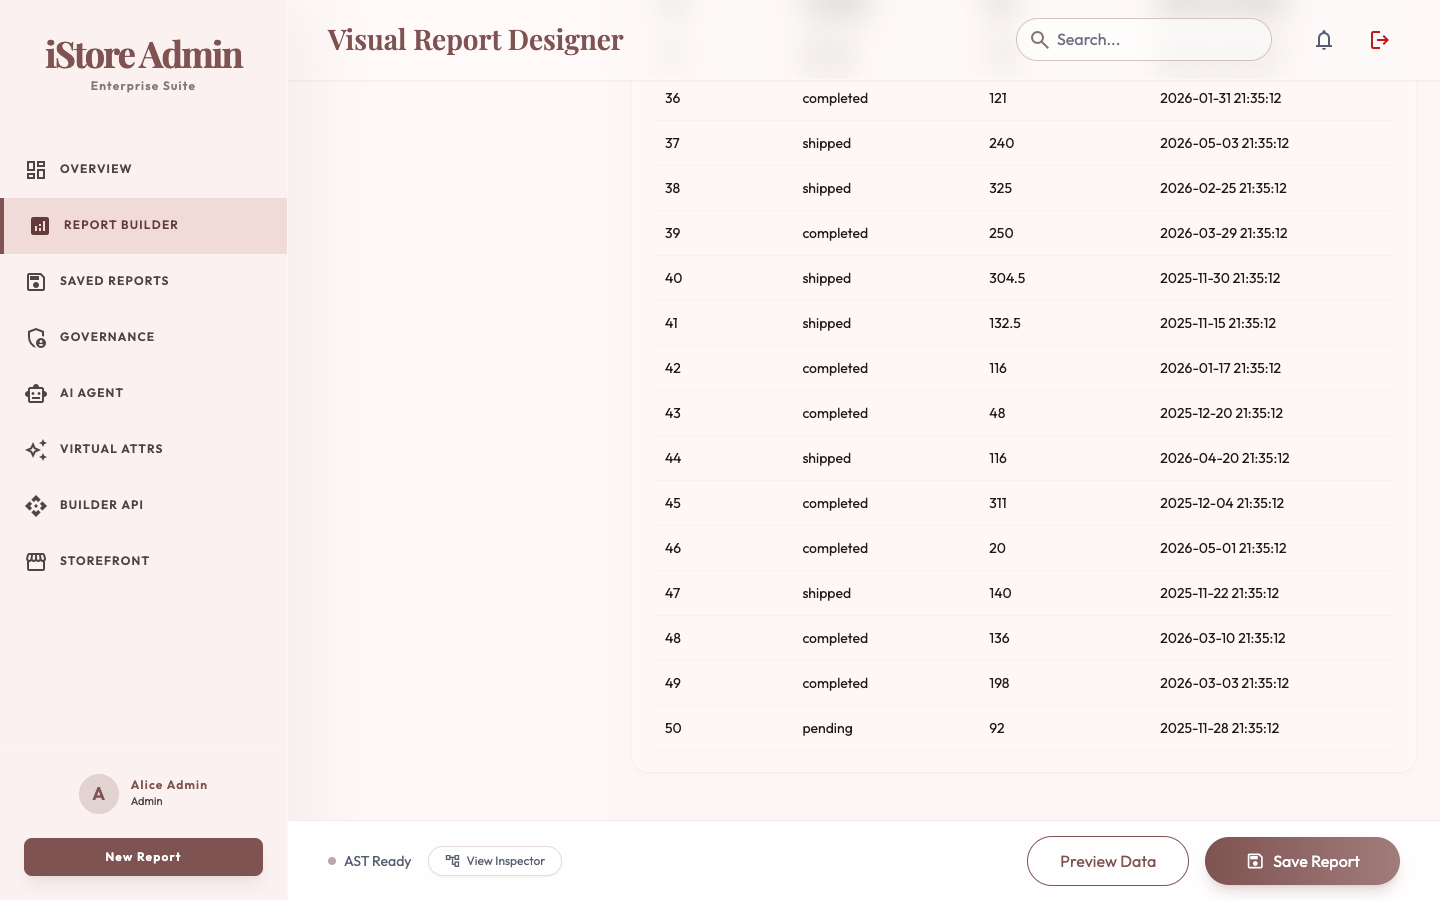Click date 2026-03-03 21:35:12

1224,683
